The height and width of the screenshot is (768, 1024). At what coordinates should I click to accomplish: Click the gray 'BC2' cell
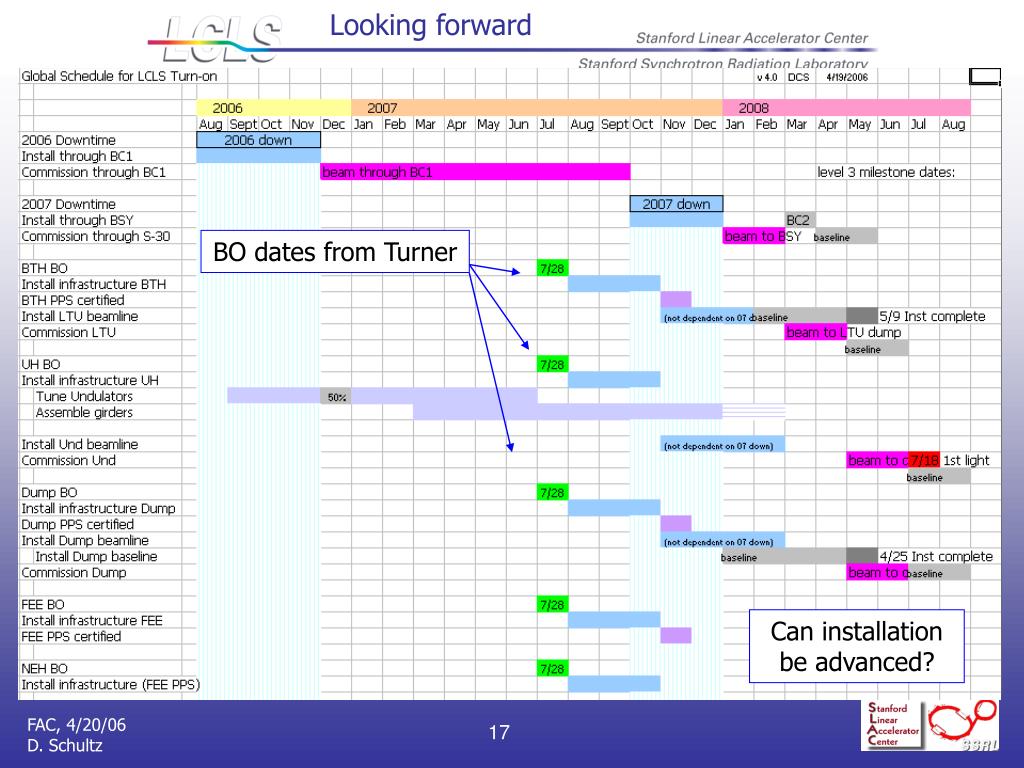tap(800, 220)
